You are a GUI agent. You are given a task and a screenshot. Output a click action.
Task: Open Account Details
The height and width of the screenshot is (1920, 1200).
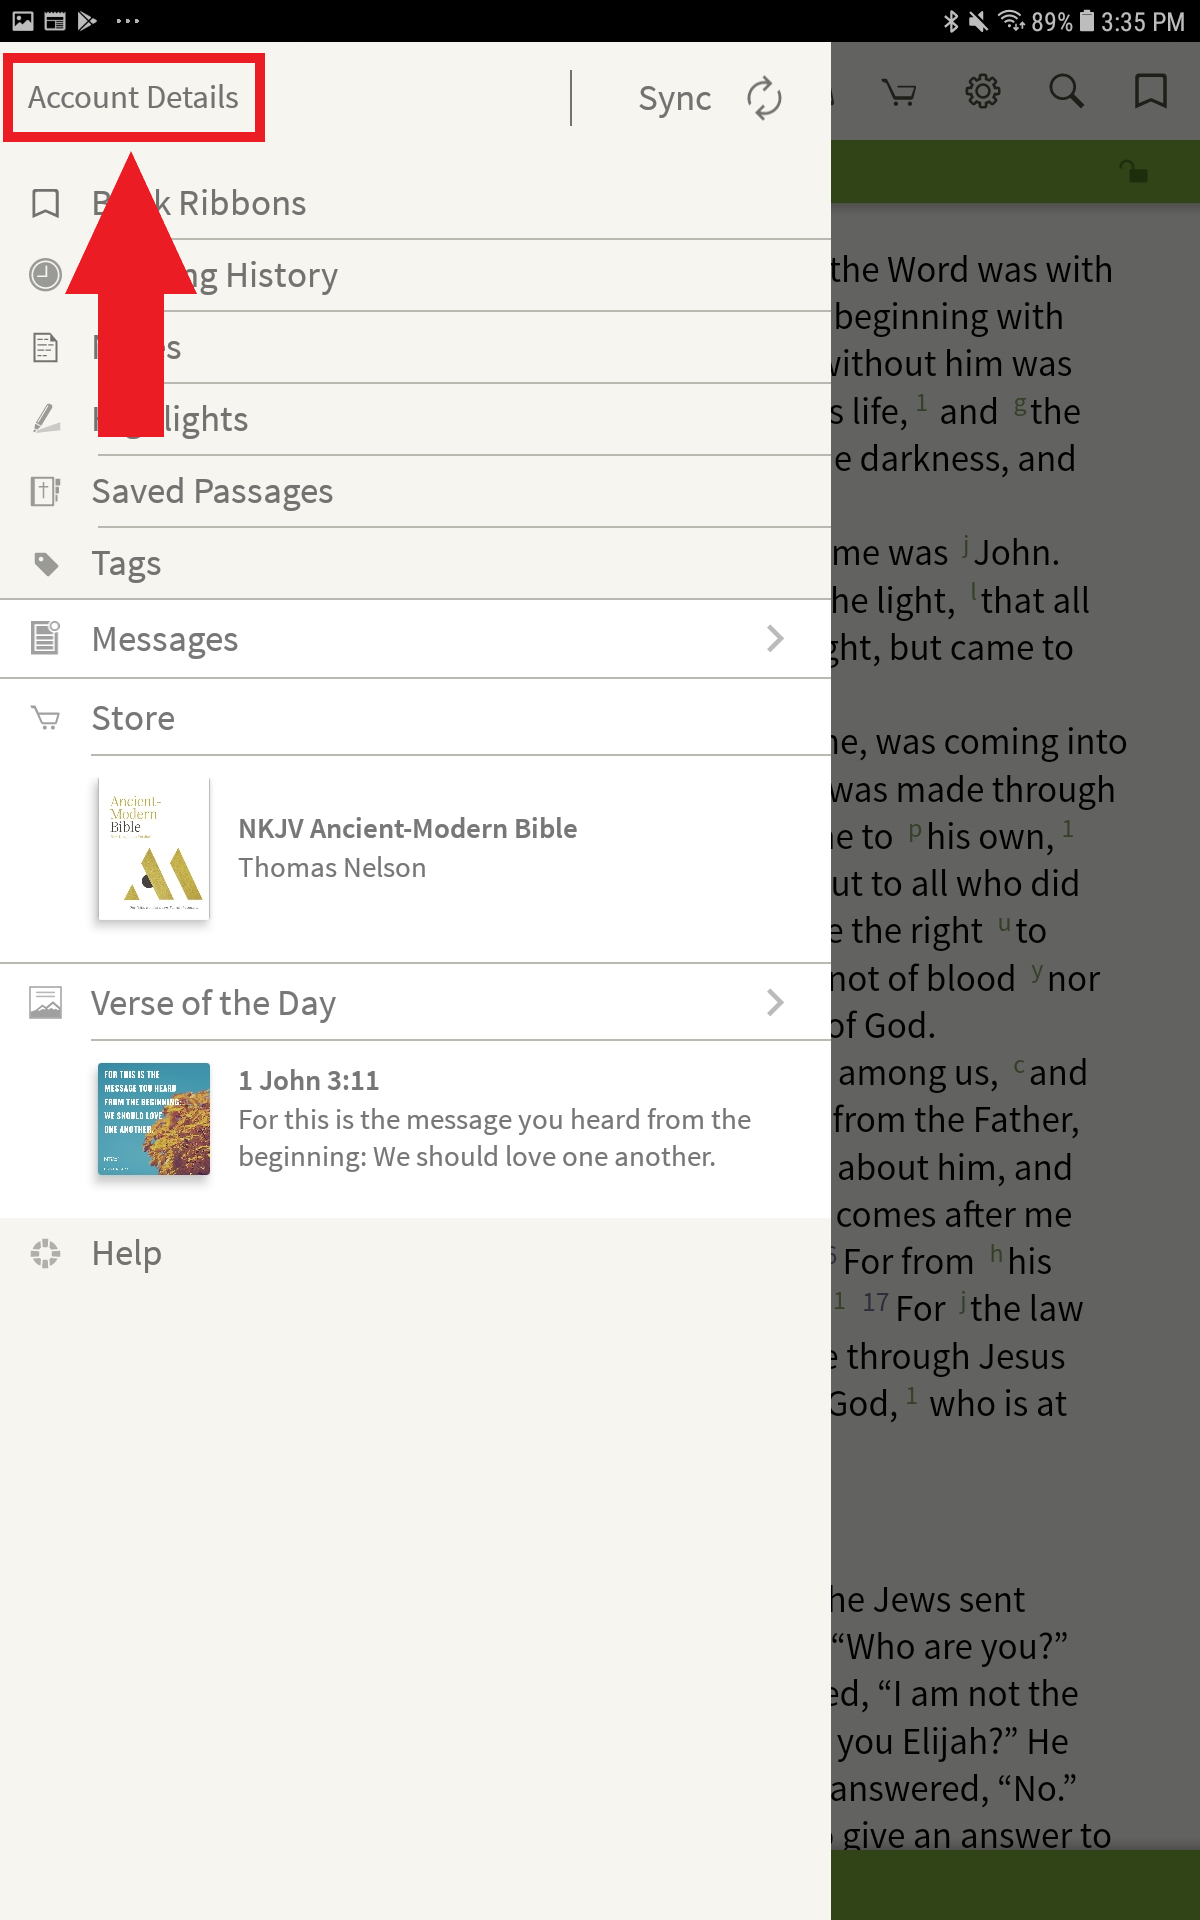(133, 97)
